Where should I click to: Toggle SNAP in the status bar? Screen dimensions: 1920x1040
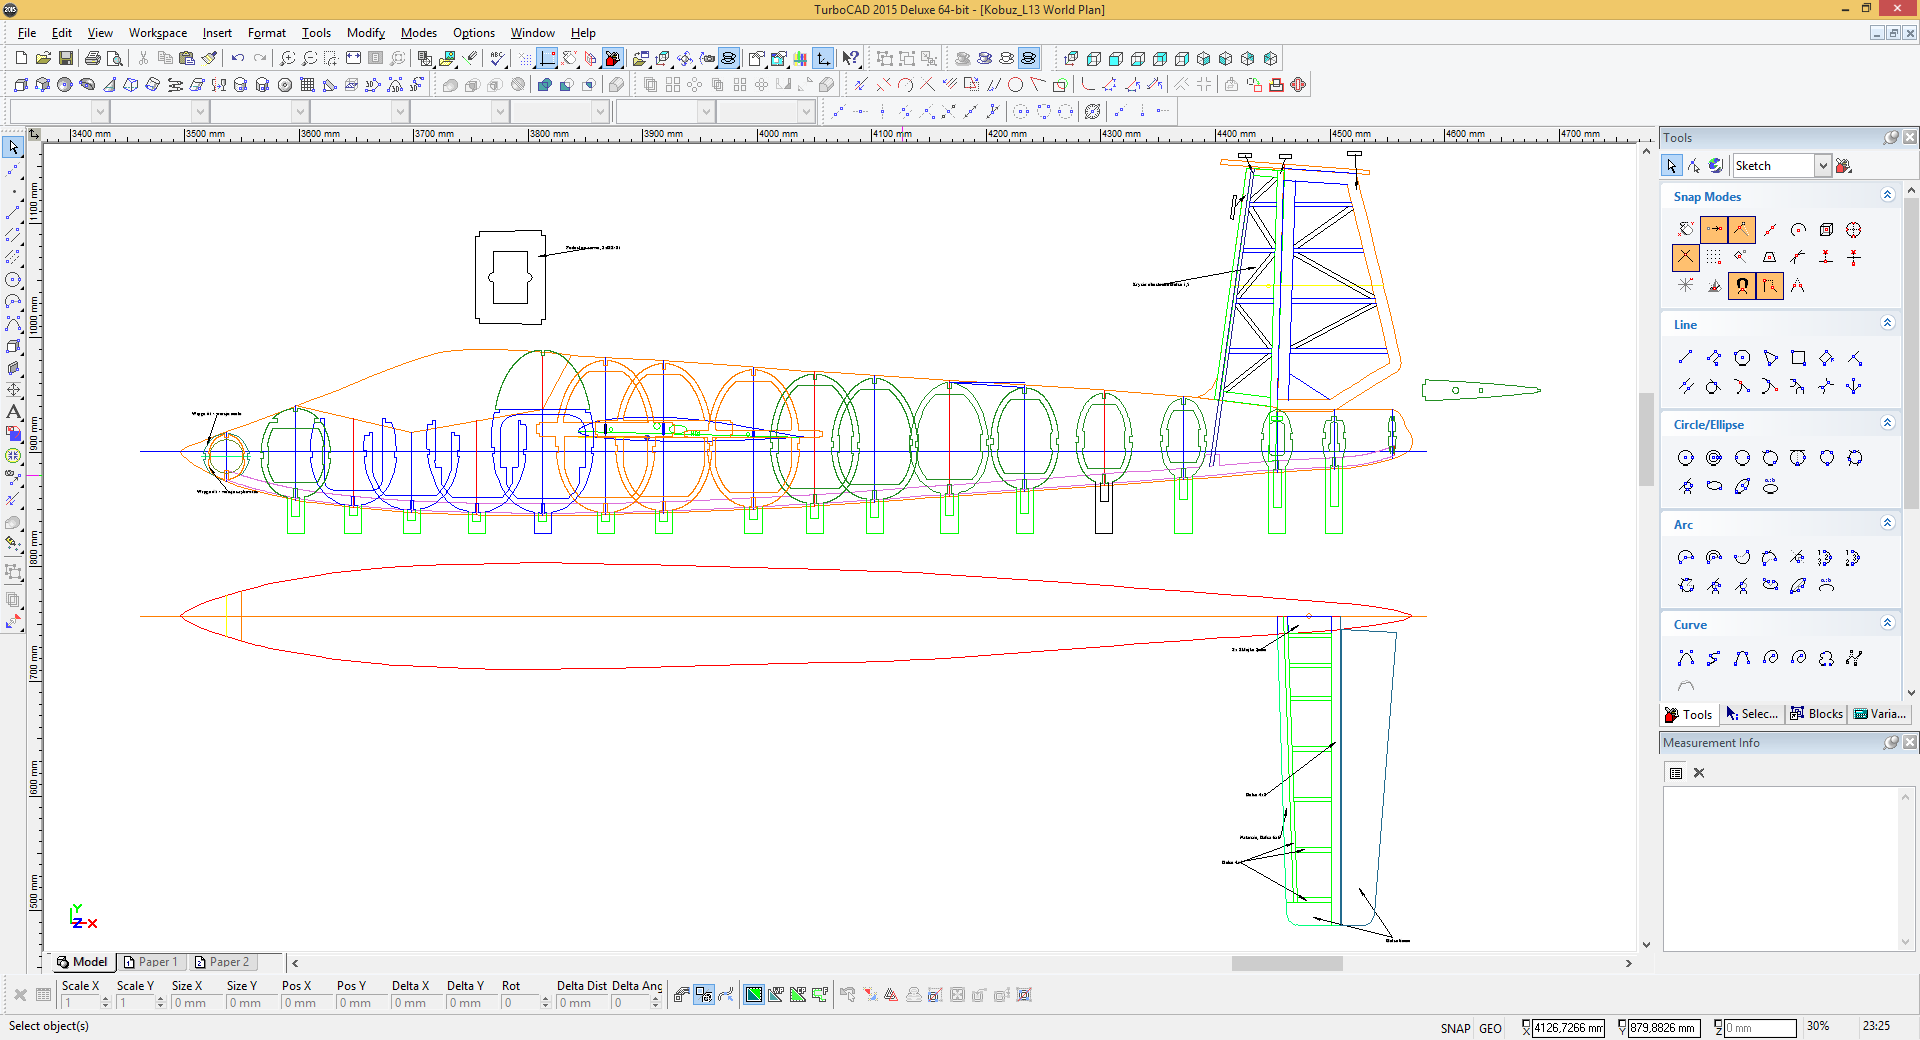coord(1455,1028)
